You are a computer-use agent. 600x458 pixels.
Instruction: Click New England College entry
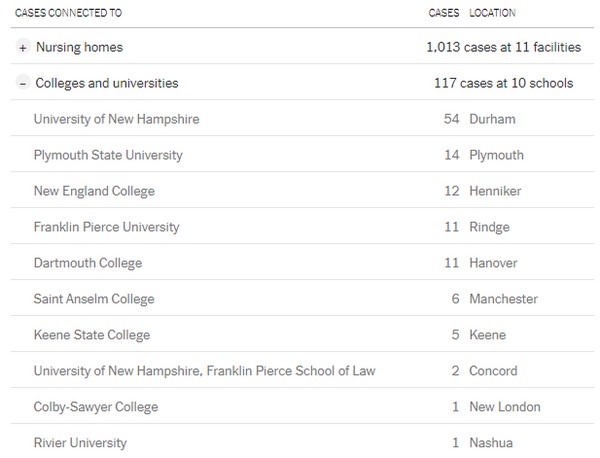[94, 191]
